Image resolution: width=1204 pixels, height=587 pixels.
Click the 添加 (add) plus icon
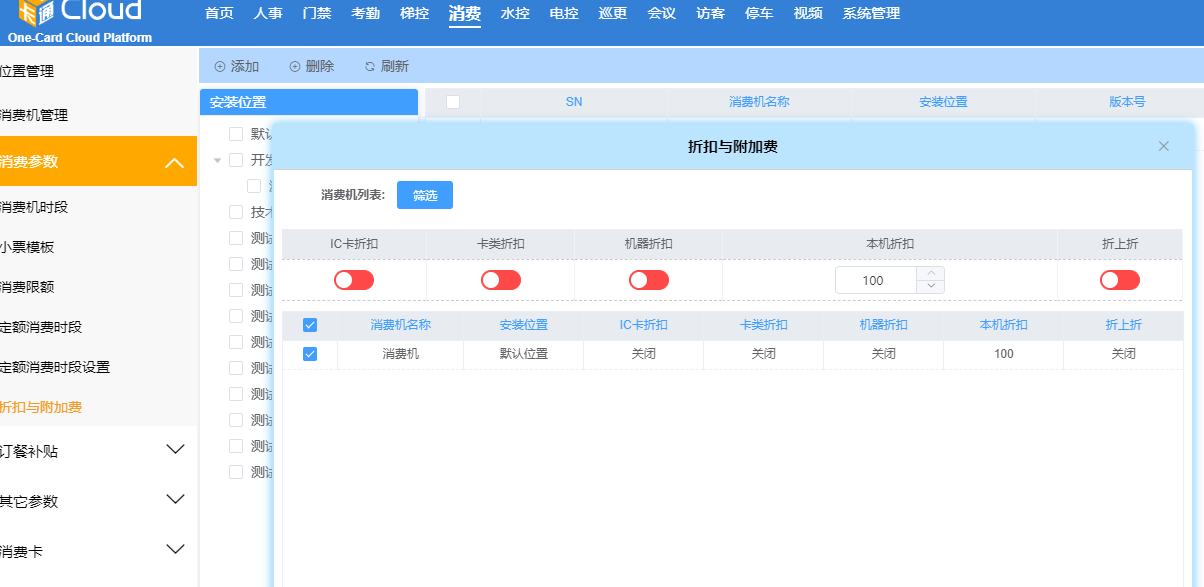pos(220,67)
